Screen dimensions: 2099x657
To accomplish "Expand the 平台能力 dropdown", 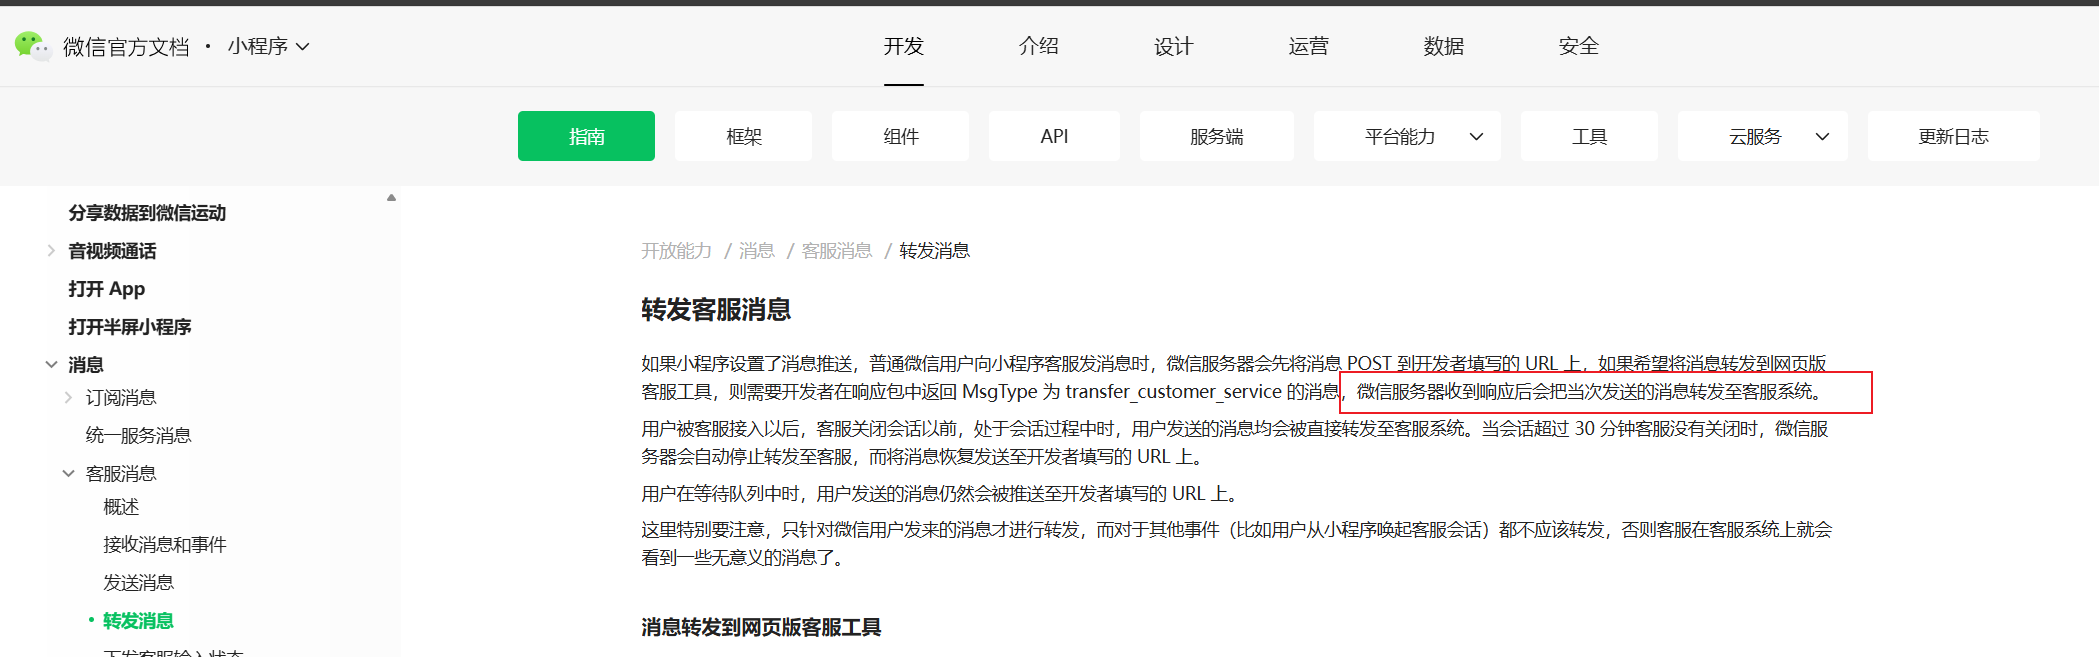I will coord(1407,136).
